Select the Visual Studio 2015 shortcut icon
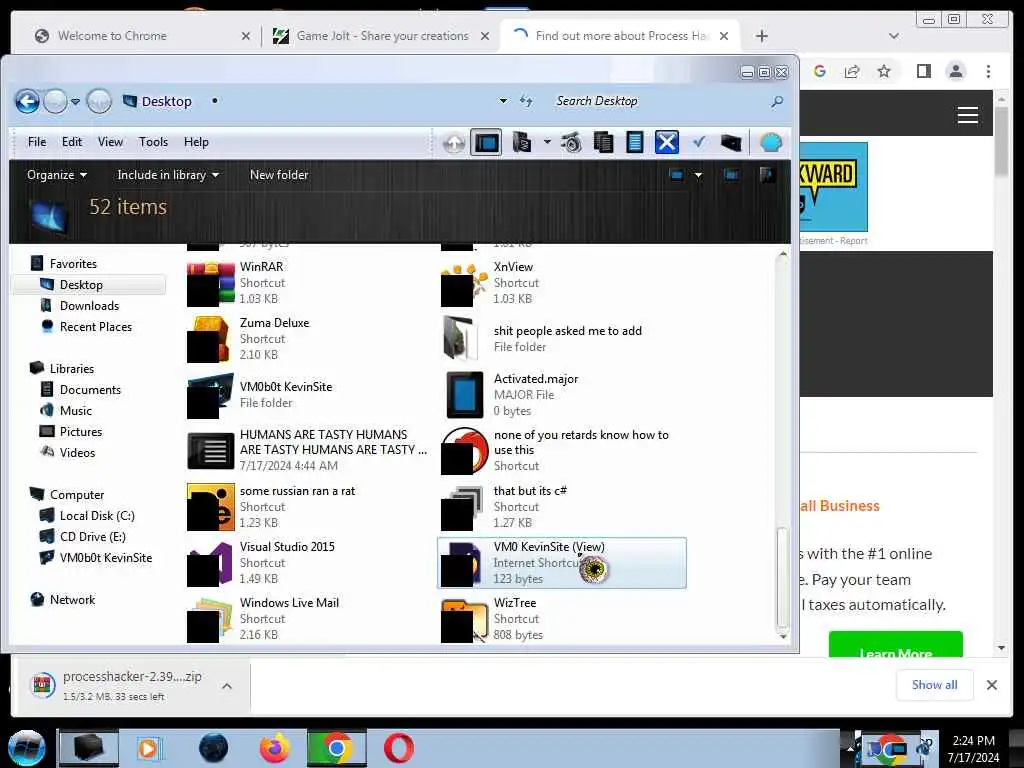 pos(210,563)
